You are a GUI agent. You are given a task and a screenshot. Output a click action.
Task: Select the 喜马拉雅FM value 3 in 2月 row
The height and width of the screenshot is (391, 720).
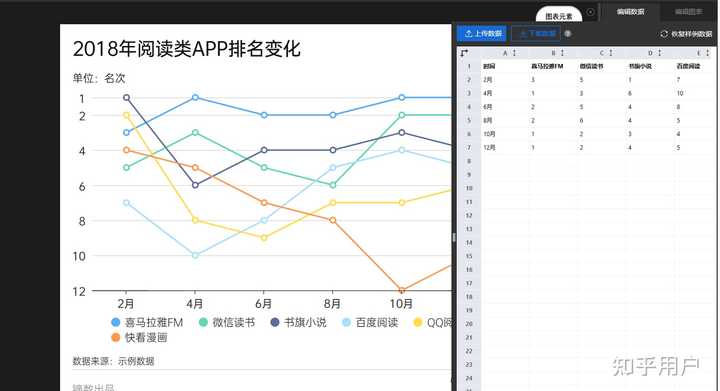tap(552, 80)
